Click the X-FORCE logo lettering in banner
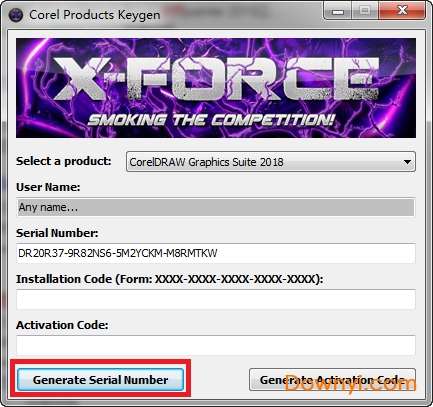Viewport: 433px width, 407px height. (217, 79)
